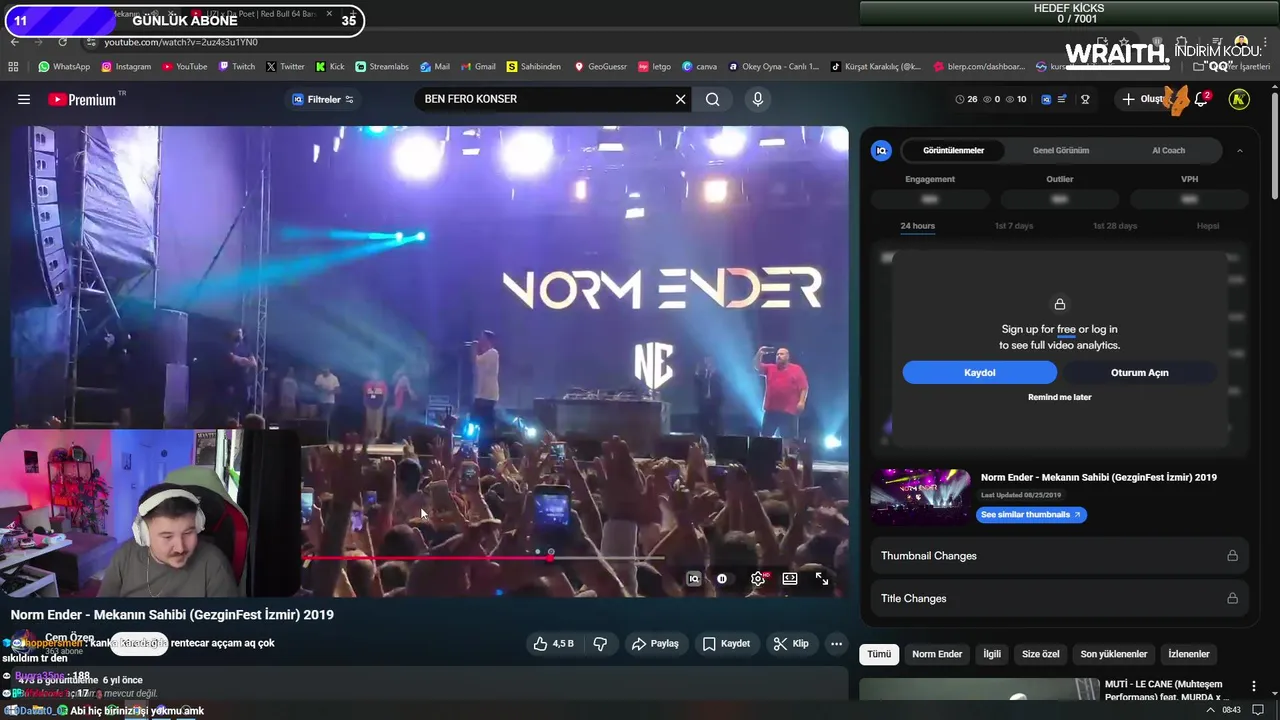The height and width of the screenshot is (720, 1280).
Task: Switch to Genel Görünüm tab
Action: coord(1060,150)
